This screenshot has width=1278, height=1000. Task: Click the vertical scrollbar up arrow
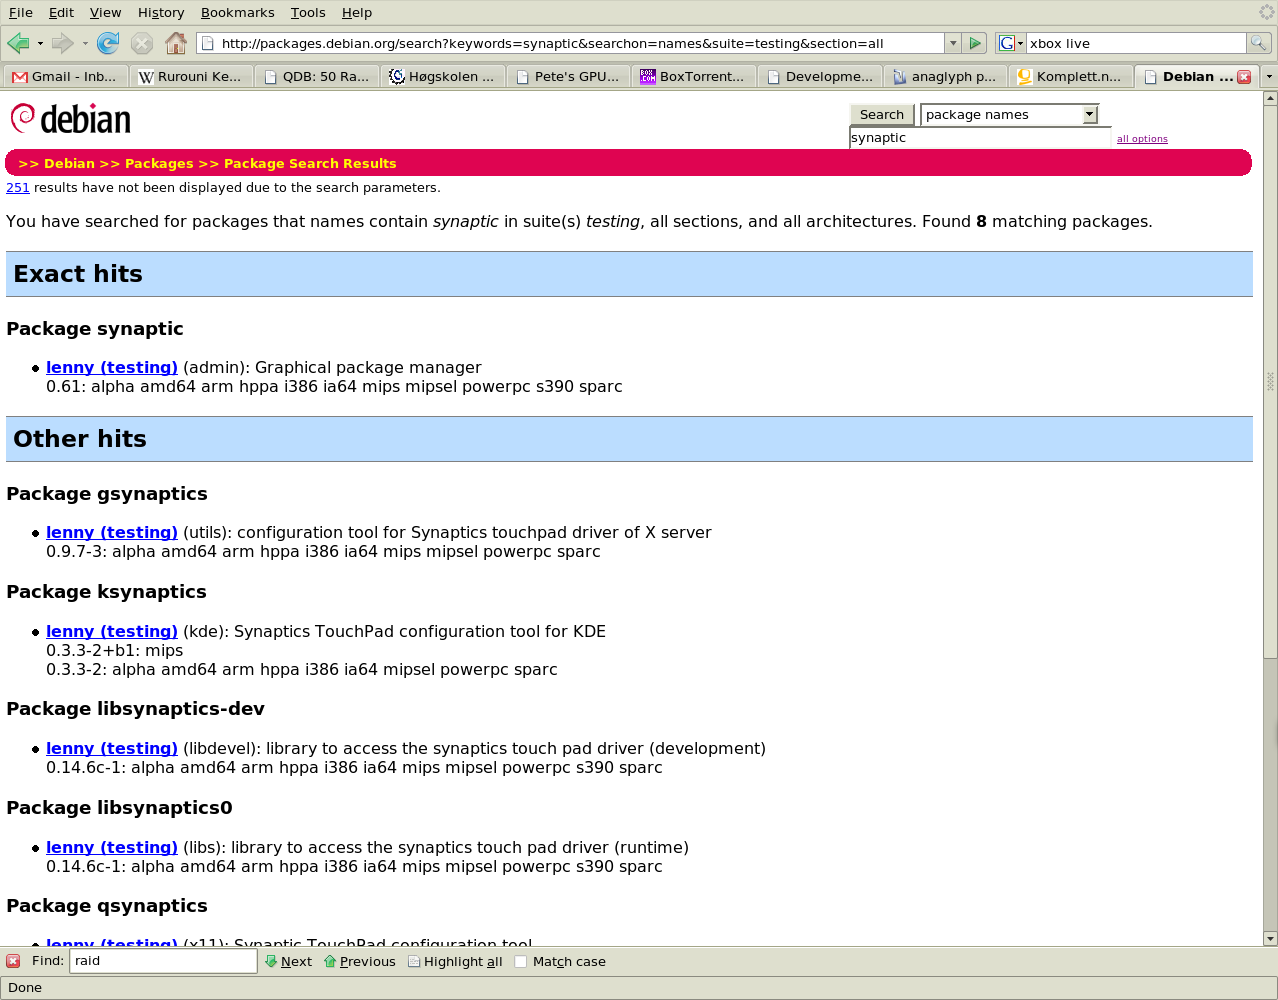click(1270, 98)
